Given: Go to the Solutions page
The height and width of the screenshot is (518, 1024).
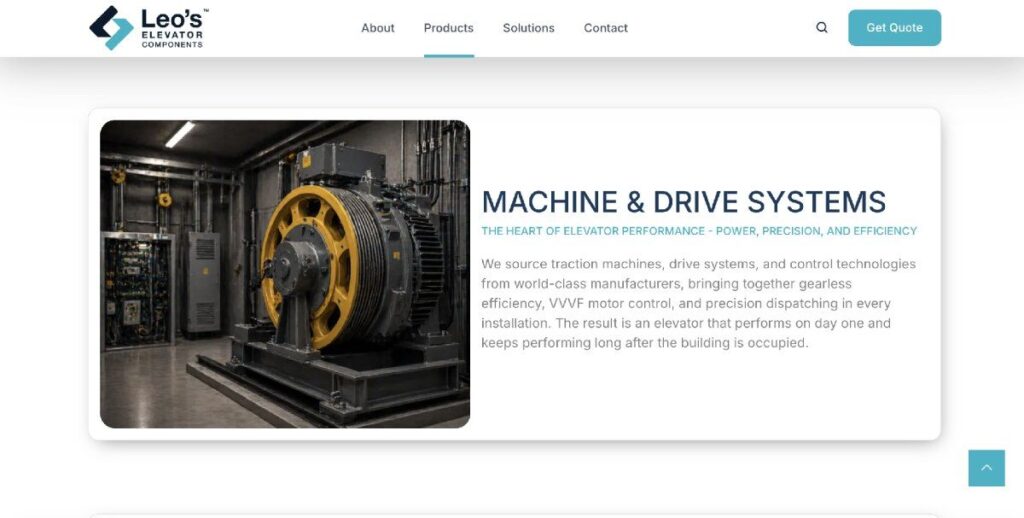Looking at the screenshot, I should click(528, 28).
